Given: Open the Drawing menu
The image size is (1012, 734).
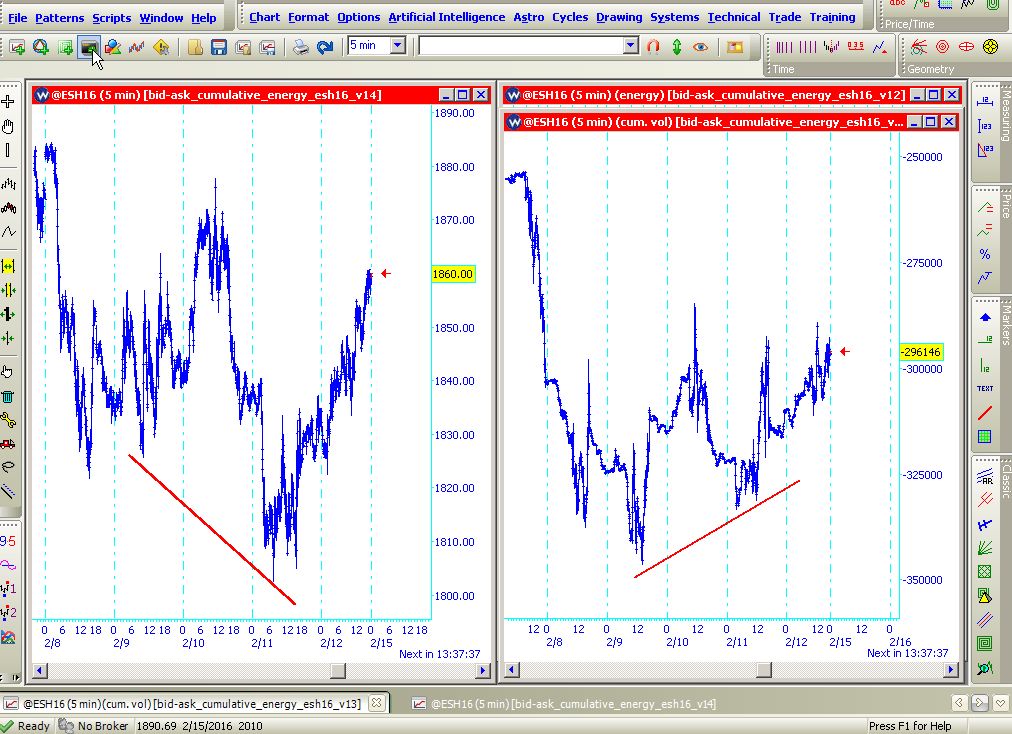Looking at the screenshot, I should pyautogui.click(x=619, y=17).
